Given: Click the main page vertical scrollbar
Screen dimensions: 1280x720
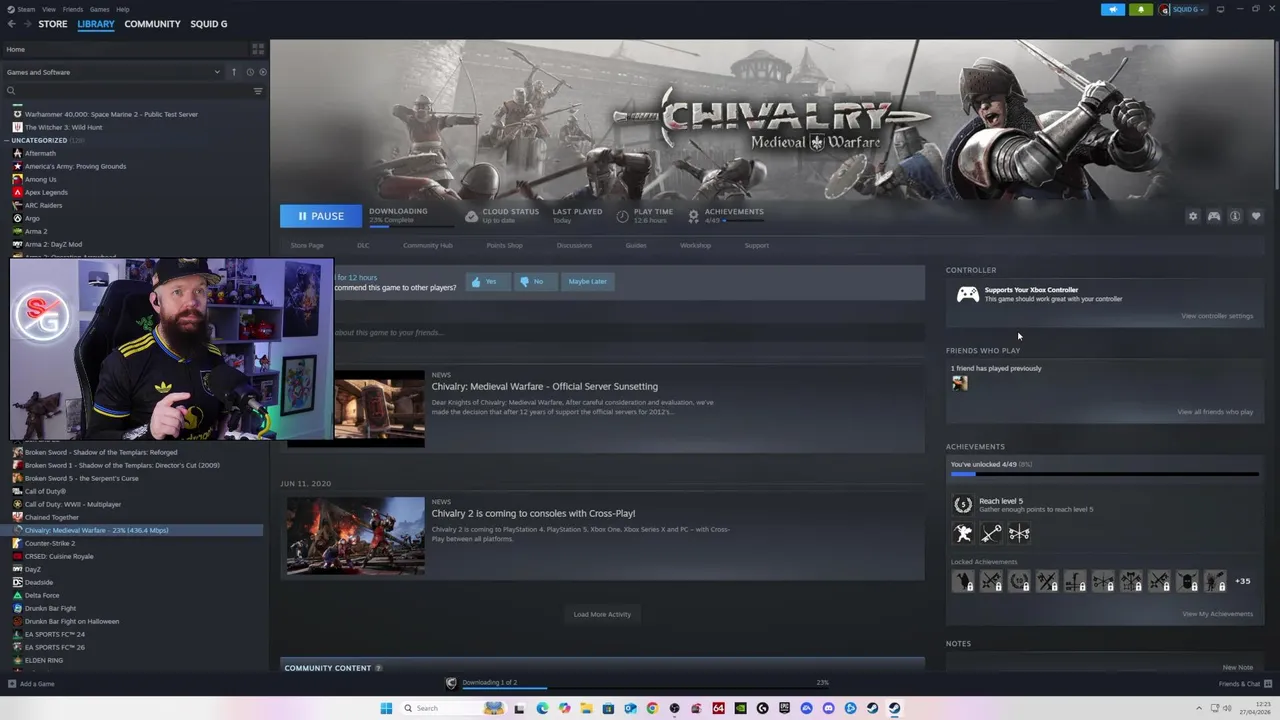Looking at the screenshot, I should click(x=1276, y=115).
